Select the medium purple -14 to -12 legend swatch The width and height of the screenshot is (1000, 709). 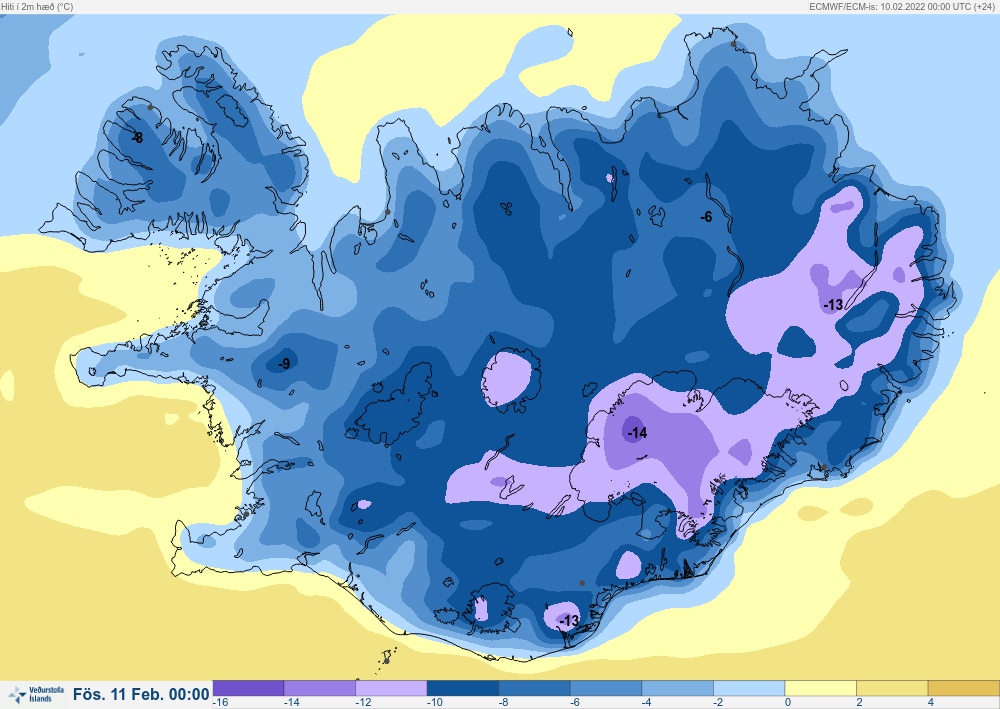click(320, 688)
